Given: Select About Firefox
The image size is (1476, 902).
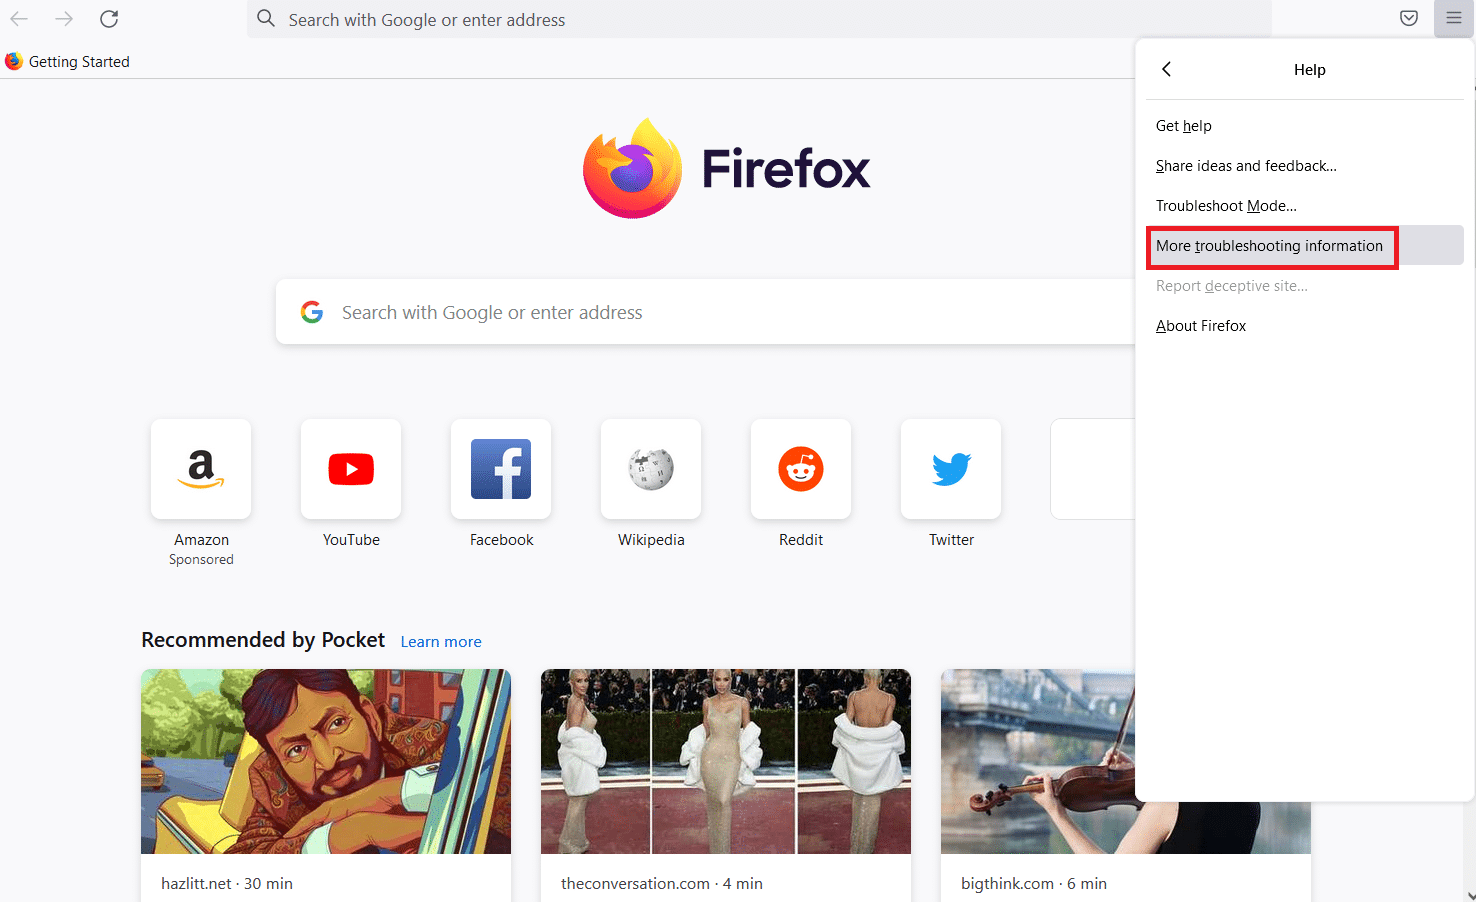Looking at the screenshot, I should coord(1304,326).
